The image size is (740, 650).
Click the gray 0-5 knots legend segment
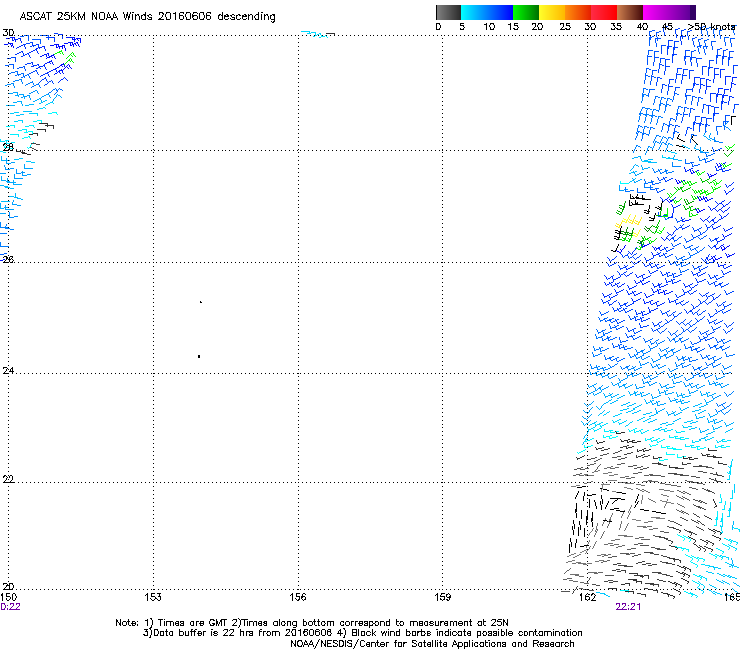click(x=448, y=12)
